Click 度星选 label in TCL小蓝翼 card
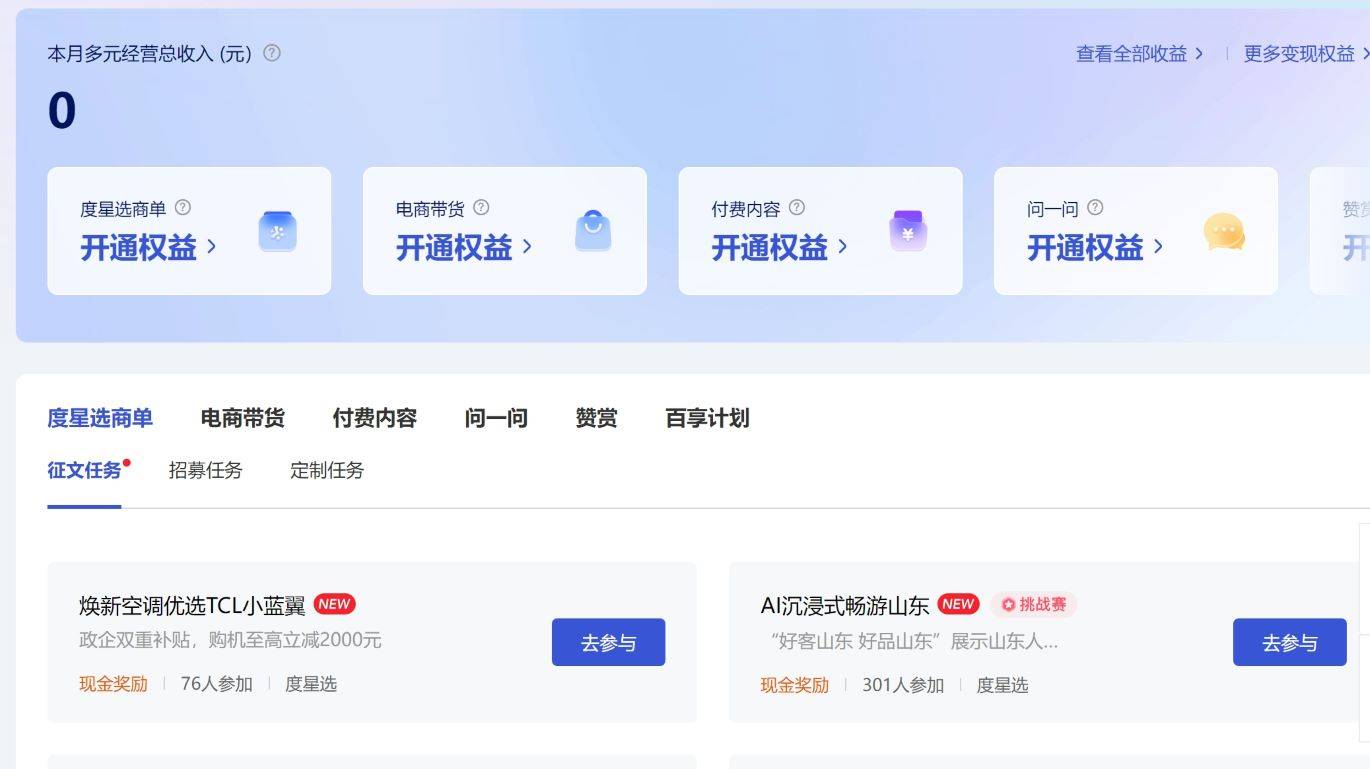 tap(311, 684)
